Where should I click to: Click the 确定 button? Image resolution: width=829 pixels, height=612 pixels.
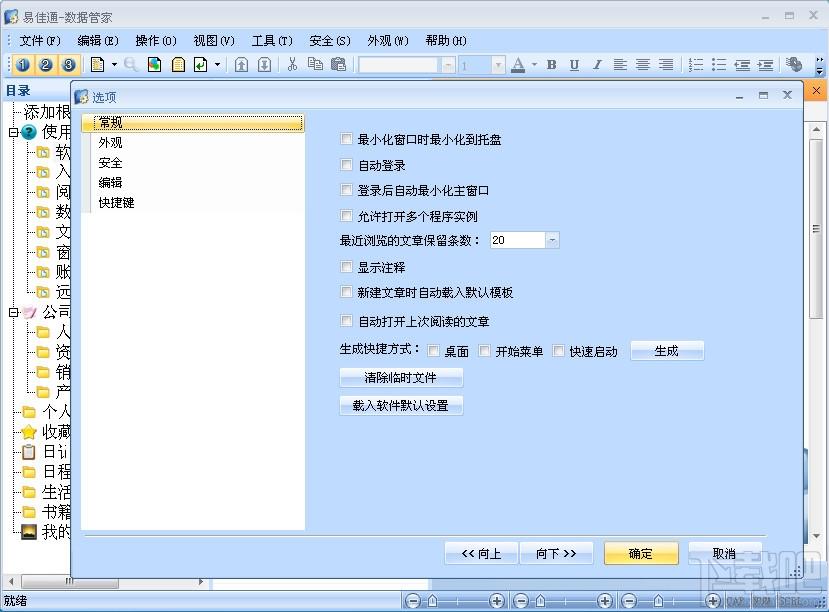tap(641, 553)
